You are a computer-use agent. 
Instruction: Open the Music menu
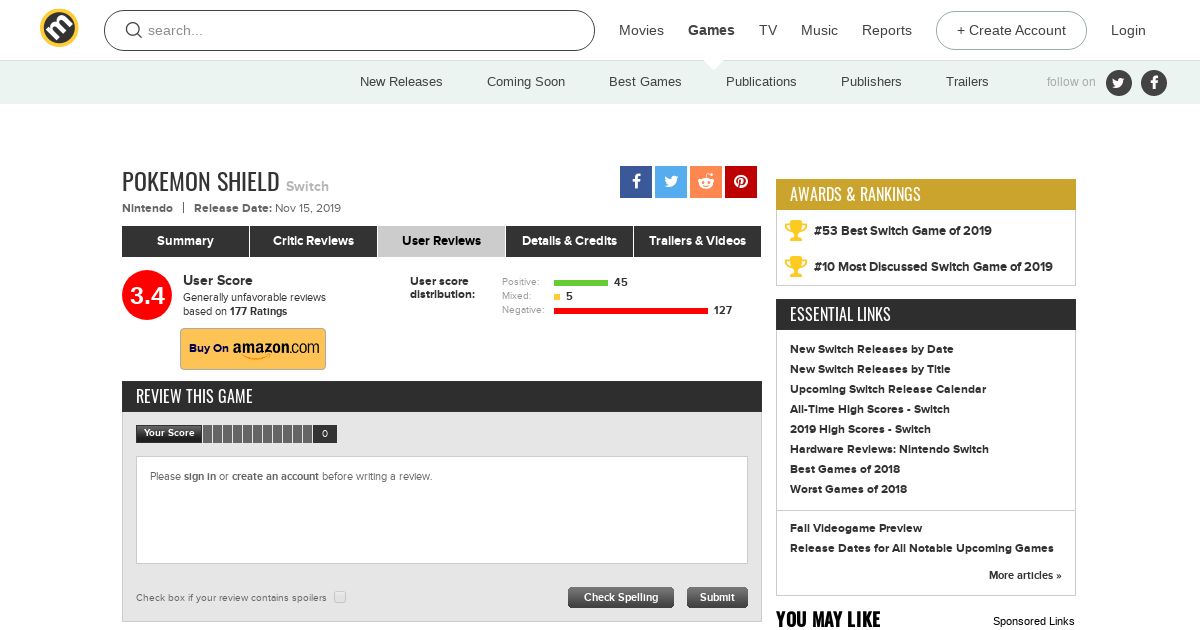point(819,30)
